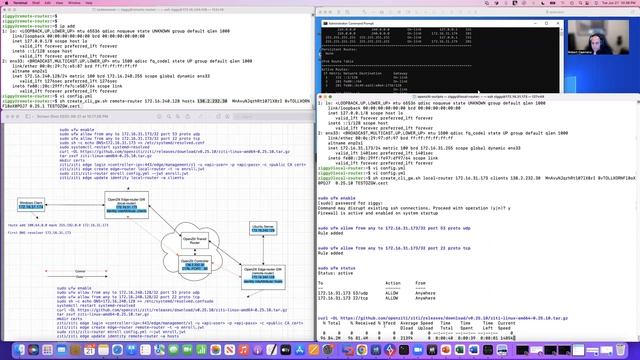Open Finder from the Dock
The height and width of the screenshot is (360, 640).
(19, 349)
